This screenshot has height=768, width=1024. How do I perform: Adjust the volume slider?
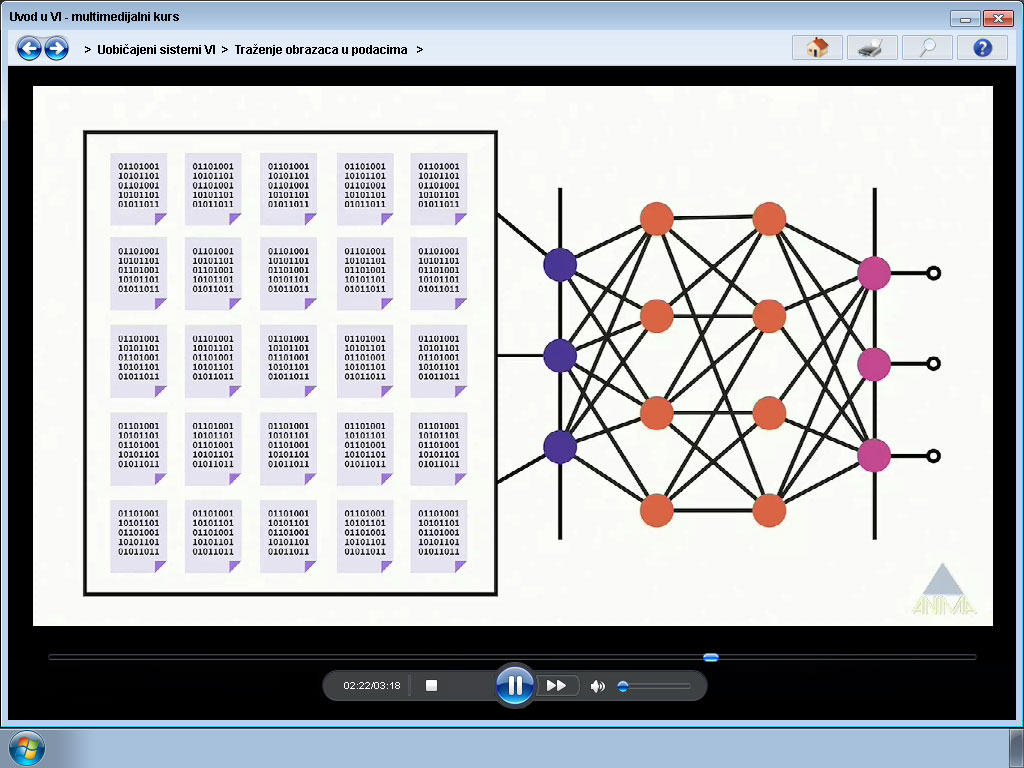pyautogui.click(x=654, y=686)
